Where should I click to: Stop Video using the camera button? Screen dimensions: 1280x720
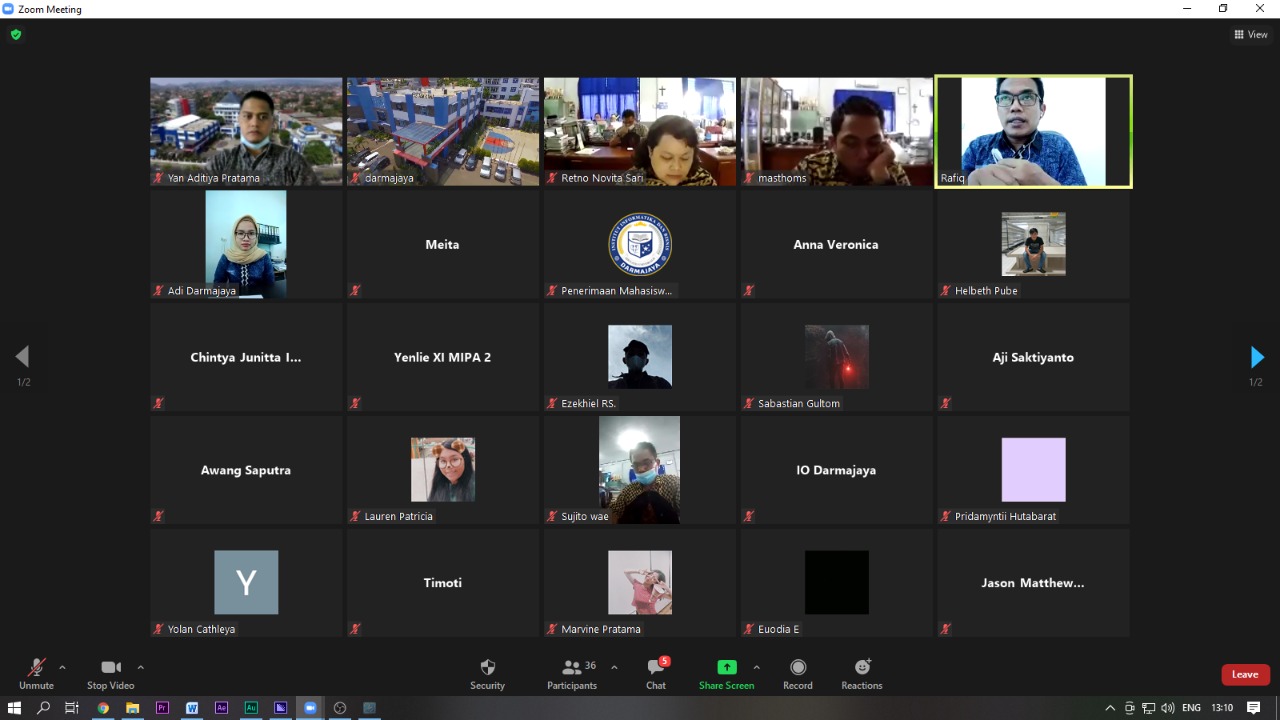110,674
